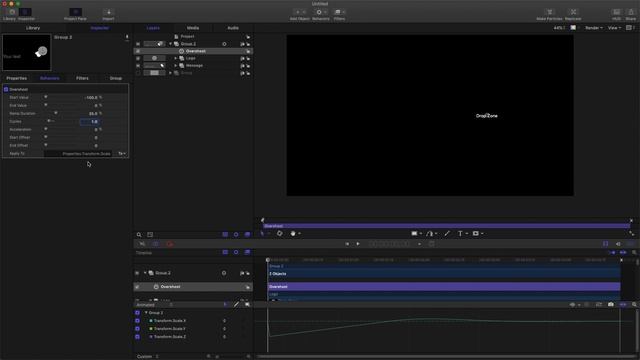
Task: Collapse Group 2 in Timeline list
Action: click(145, 273)
